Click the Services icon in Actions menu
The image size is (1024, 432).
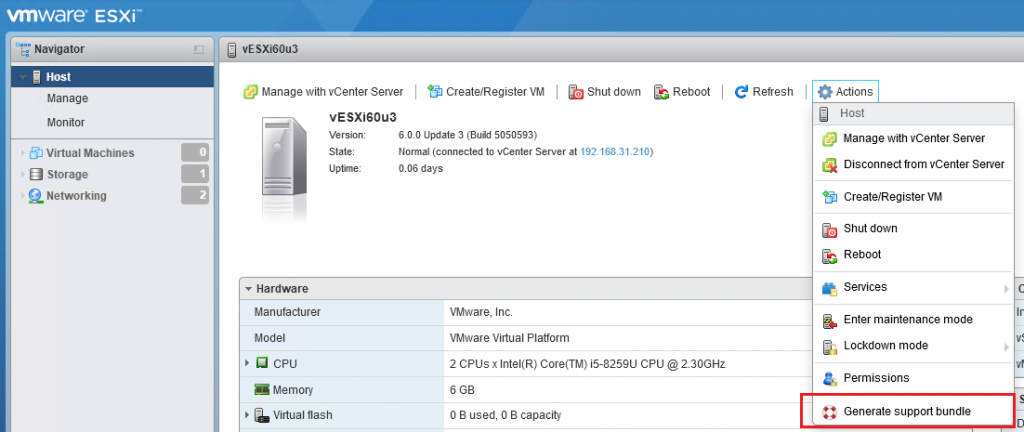[x=829, y=287]
